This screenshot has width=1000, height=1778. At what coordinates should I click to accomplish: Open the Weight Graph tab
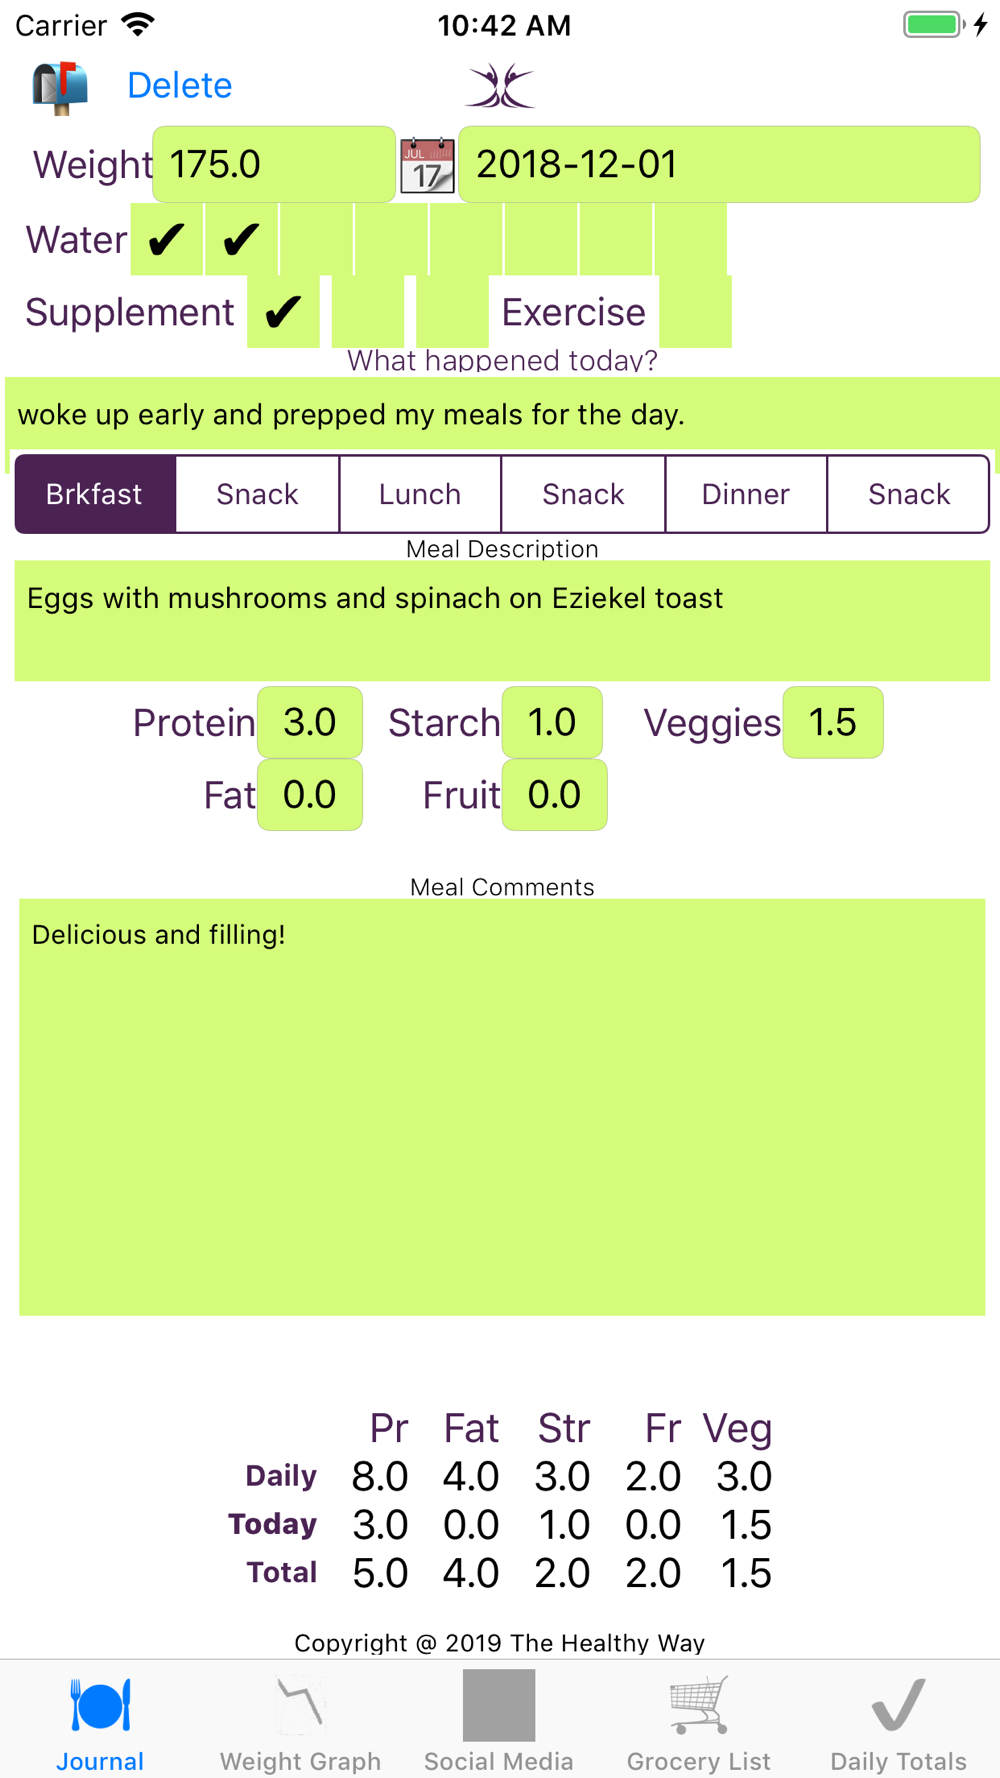(x=300, y=1722)
